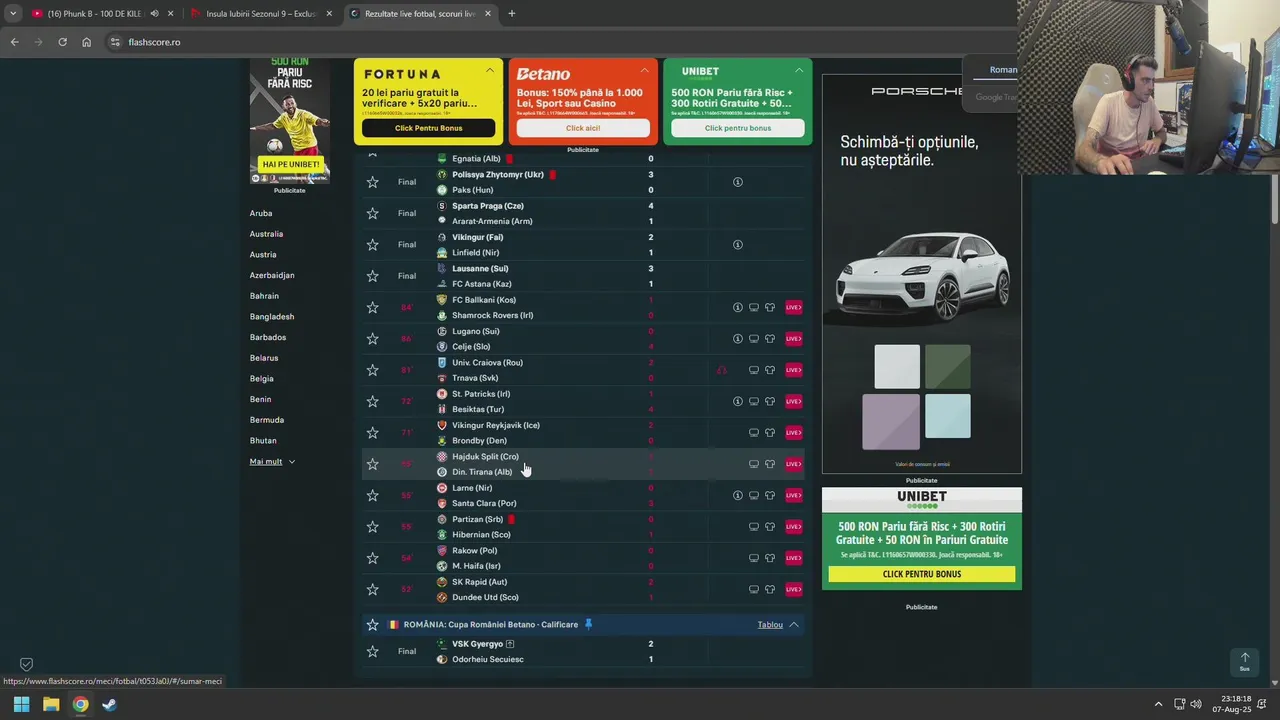Click Fortuna Click Pentru Bonus button

[428, 128]
